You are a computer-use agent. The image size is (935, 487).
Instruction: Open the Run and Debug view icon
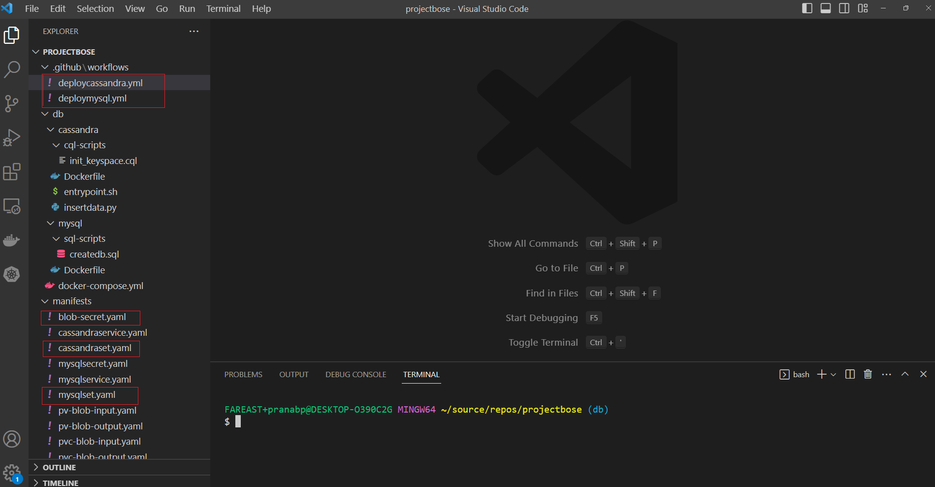[12, 138]
